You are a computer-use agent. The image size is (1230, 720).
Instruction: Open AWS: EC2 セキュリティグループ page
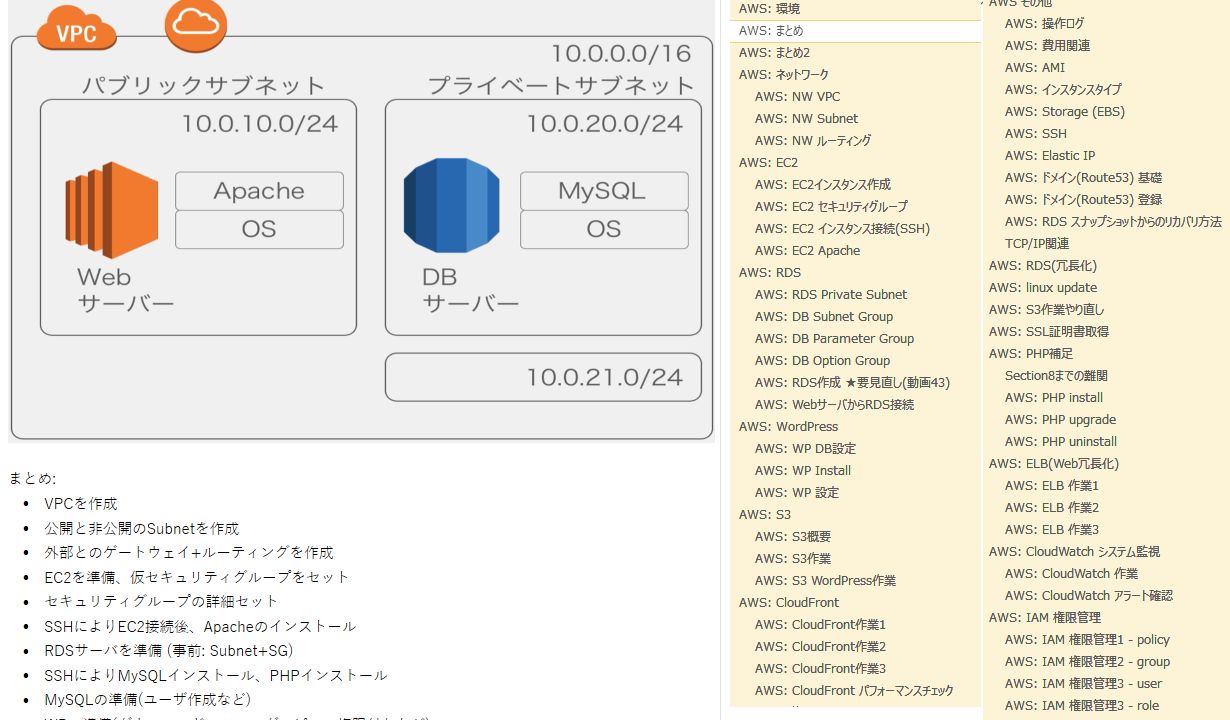click(831, 207)
